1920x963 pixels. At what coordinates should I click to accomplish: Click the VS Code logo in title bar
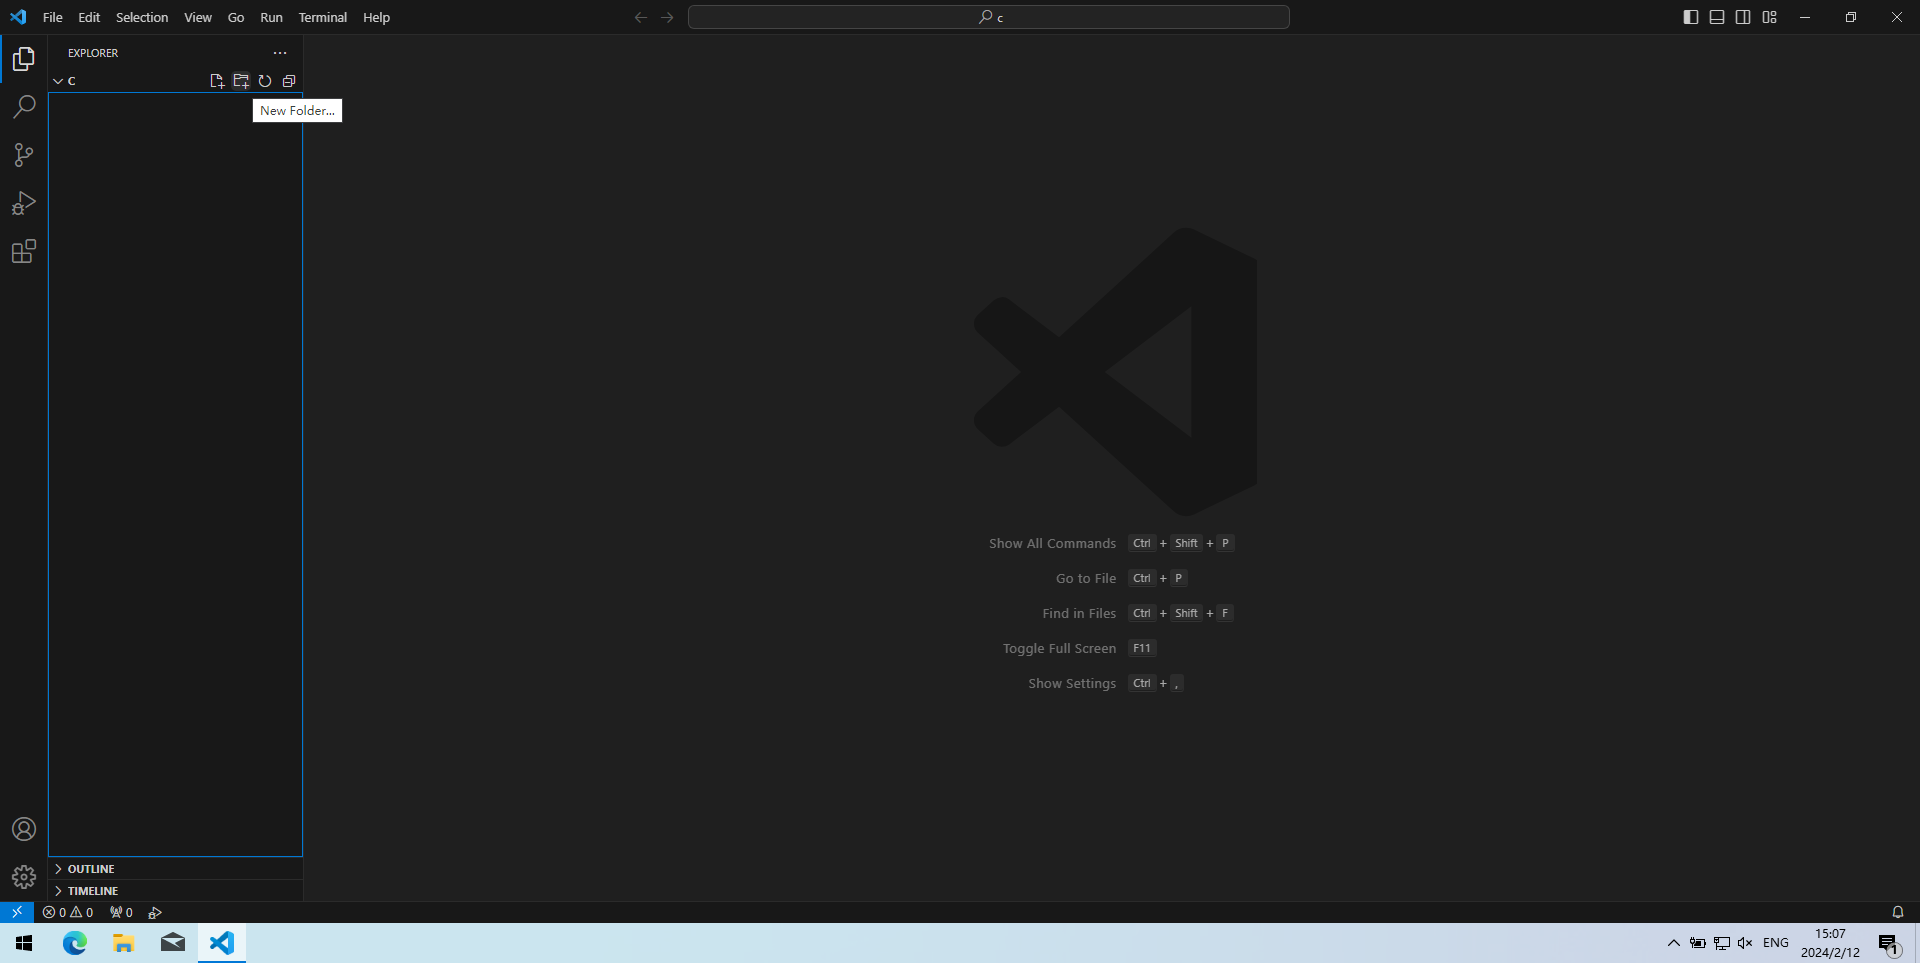click(x=18, y=17)
